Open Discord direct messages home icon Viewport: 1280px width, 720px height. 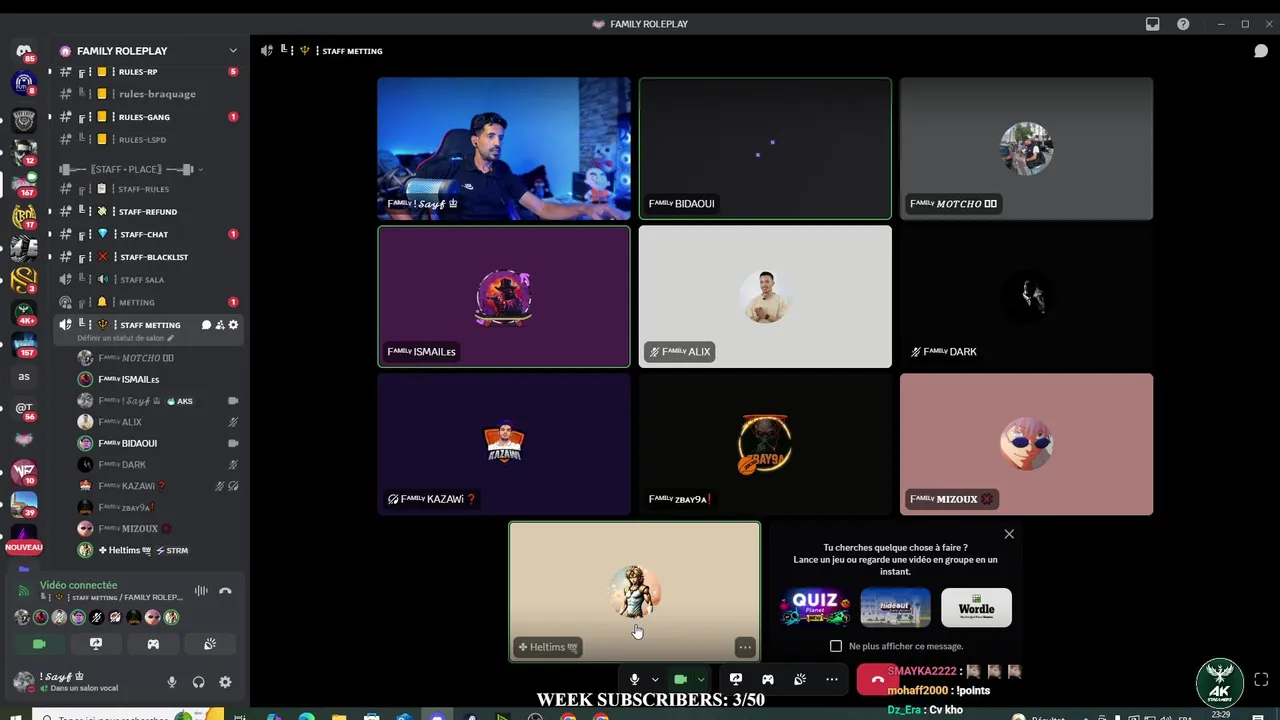(24, 51)
